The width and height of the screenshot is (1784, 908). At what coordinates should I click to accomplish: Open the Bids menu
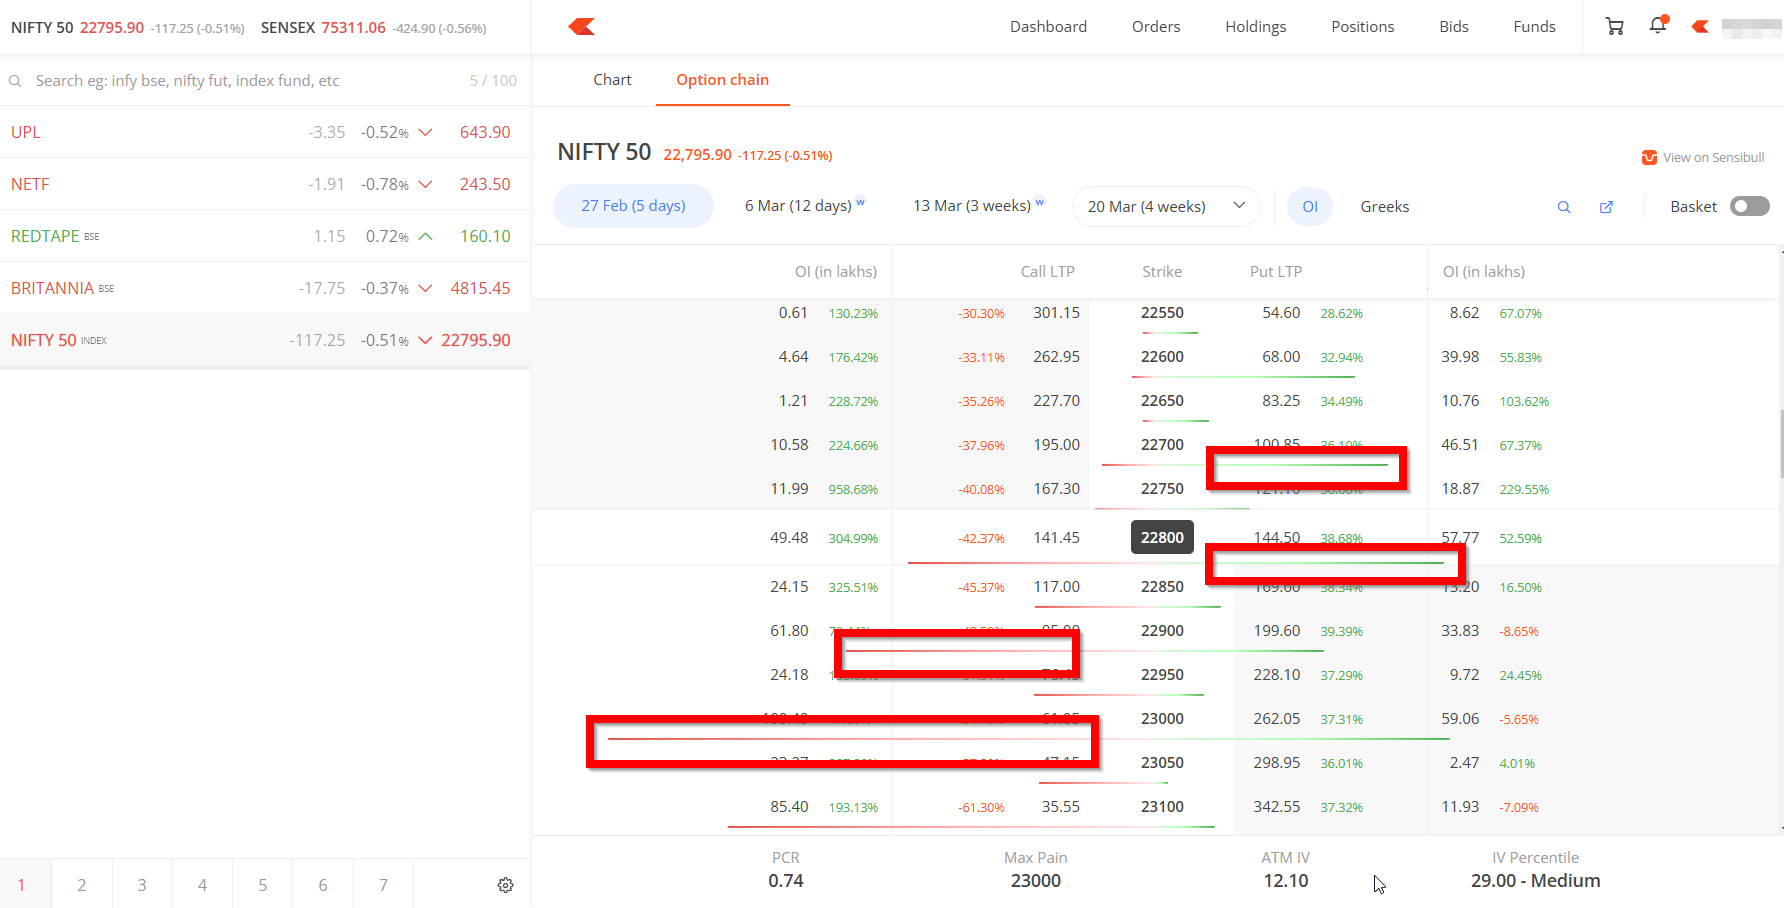[x=1454, y=27]
